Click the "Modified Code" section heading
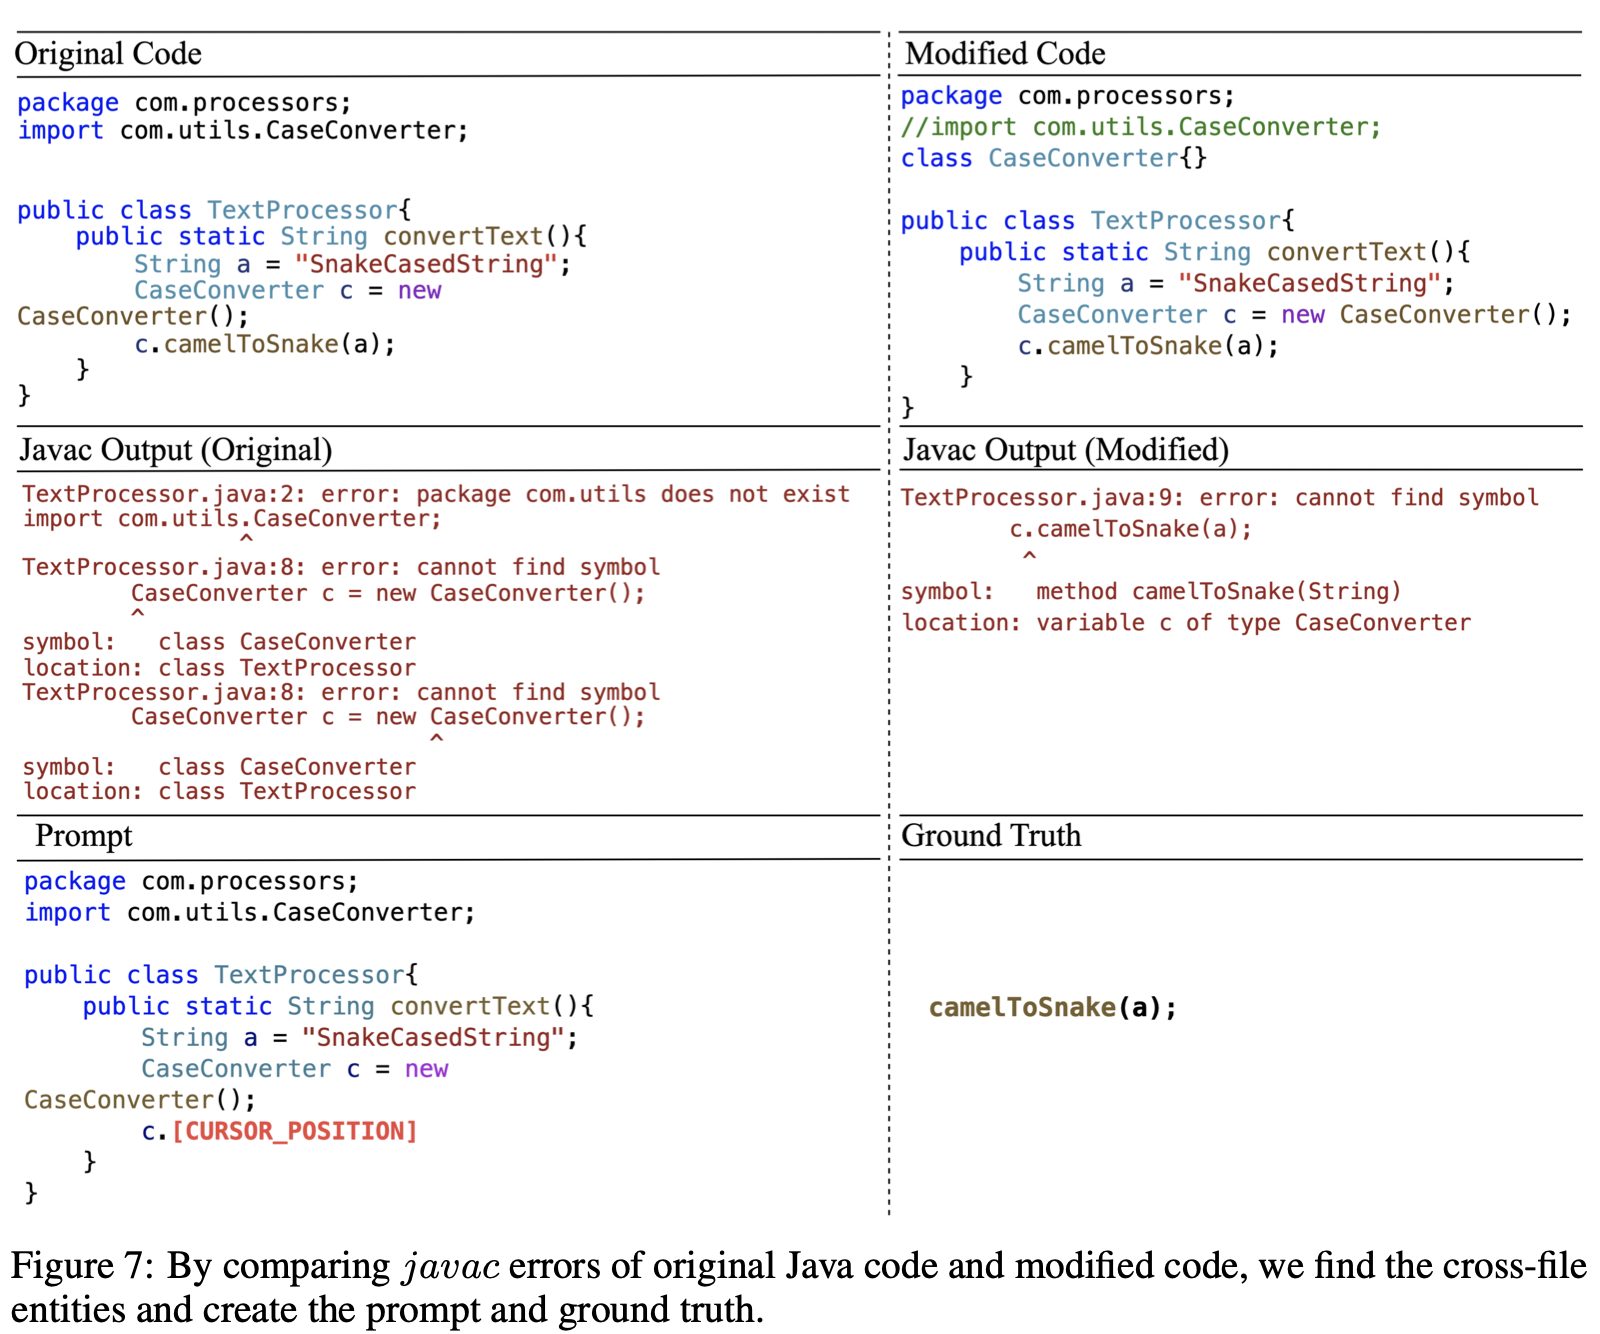 point(1004,53)
